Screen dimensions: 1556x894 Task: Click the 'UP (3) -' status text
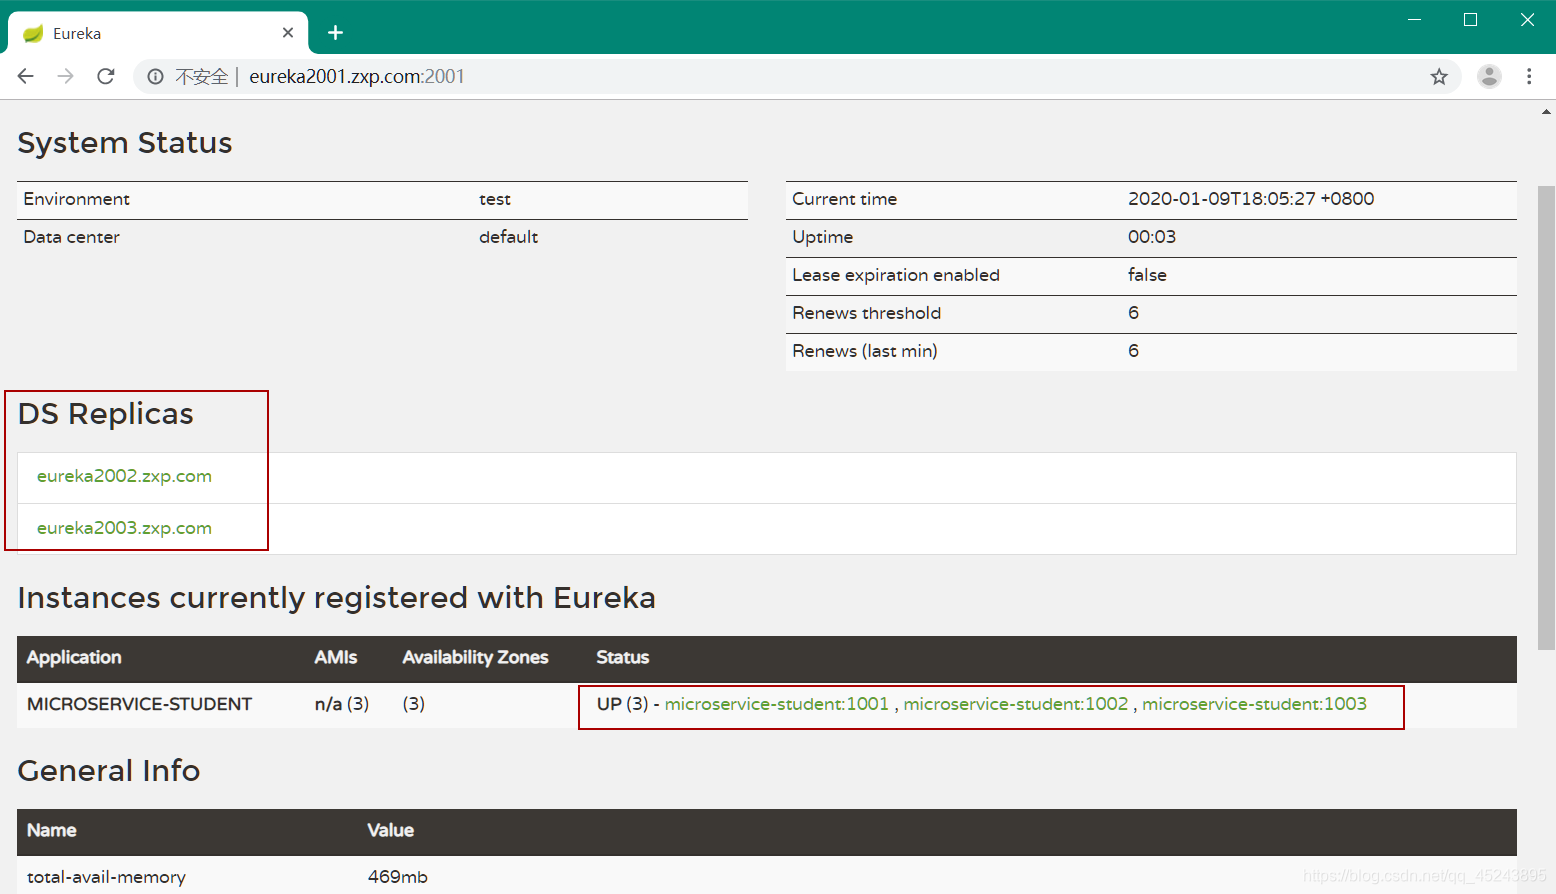coord(628,704)
